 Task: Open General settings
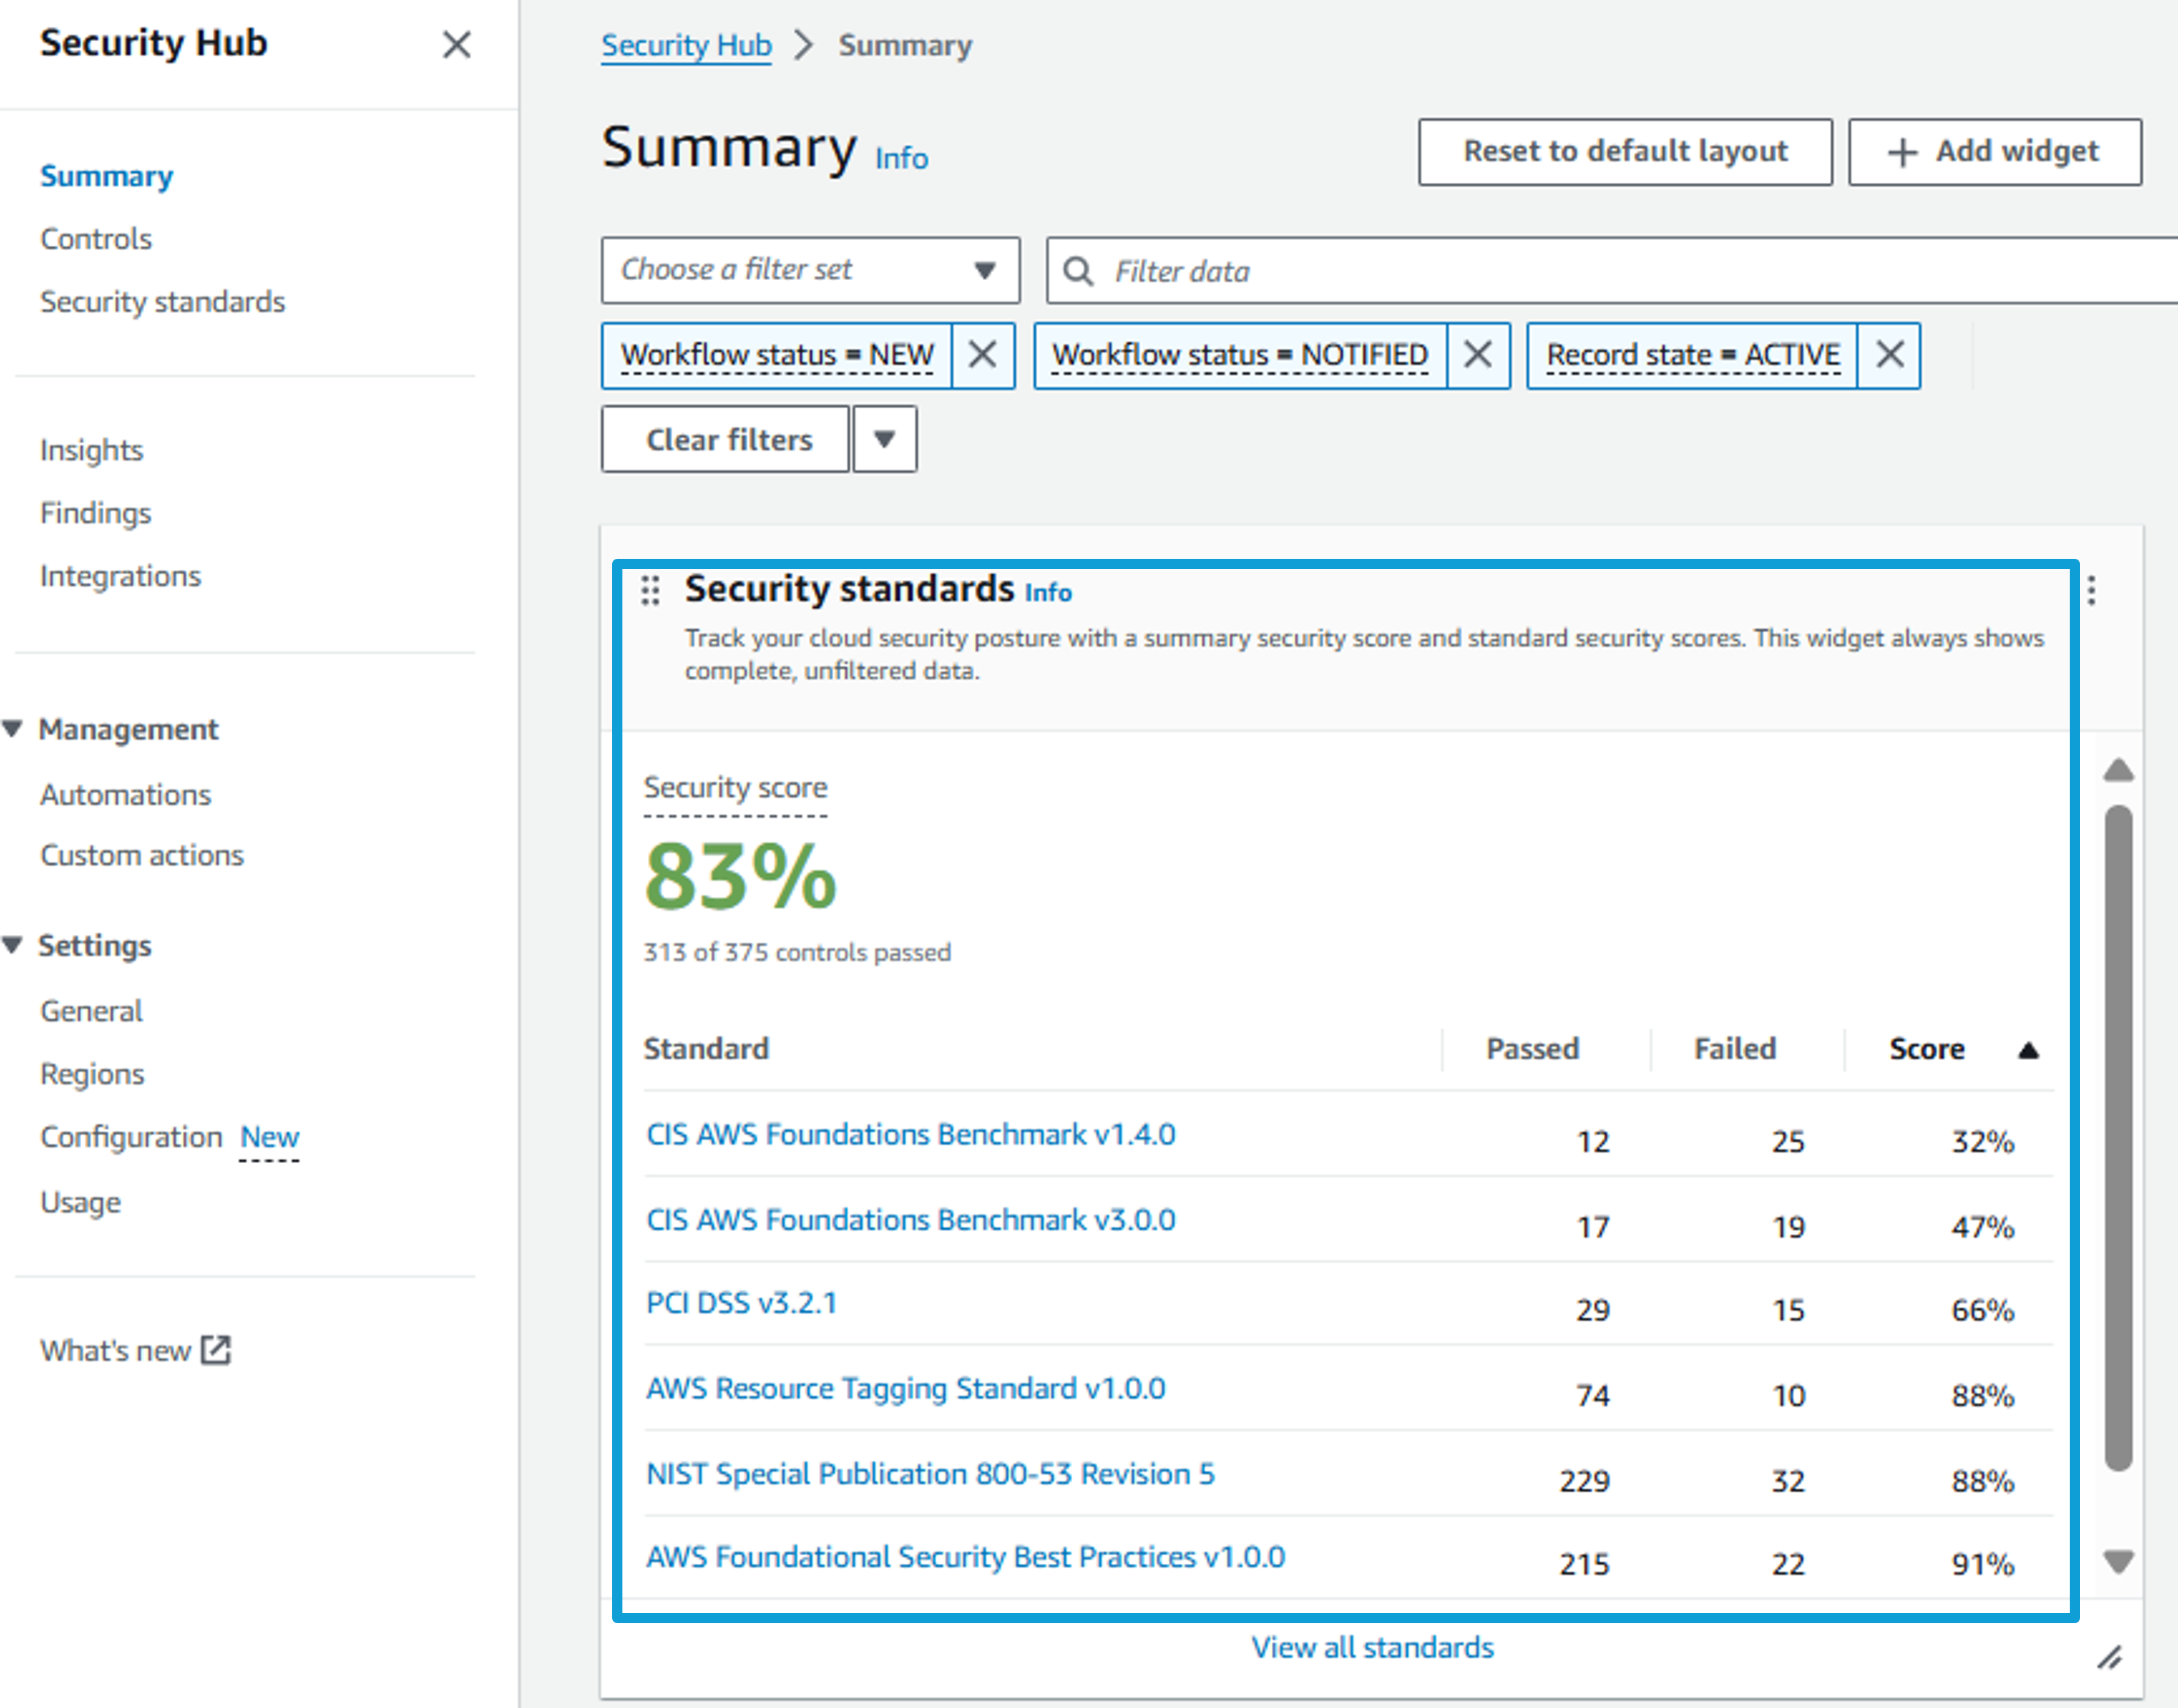(x=91, y=1011)
